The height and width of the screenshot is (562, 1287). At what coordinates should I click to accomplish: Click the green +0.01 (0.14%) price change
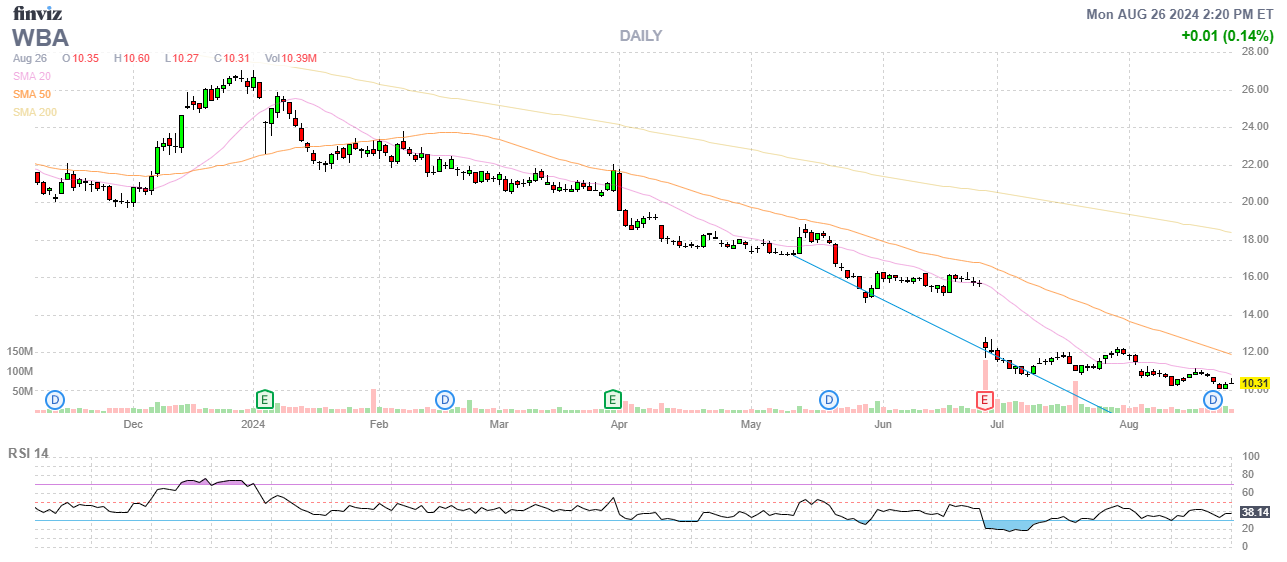click(1227, 36)
